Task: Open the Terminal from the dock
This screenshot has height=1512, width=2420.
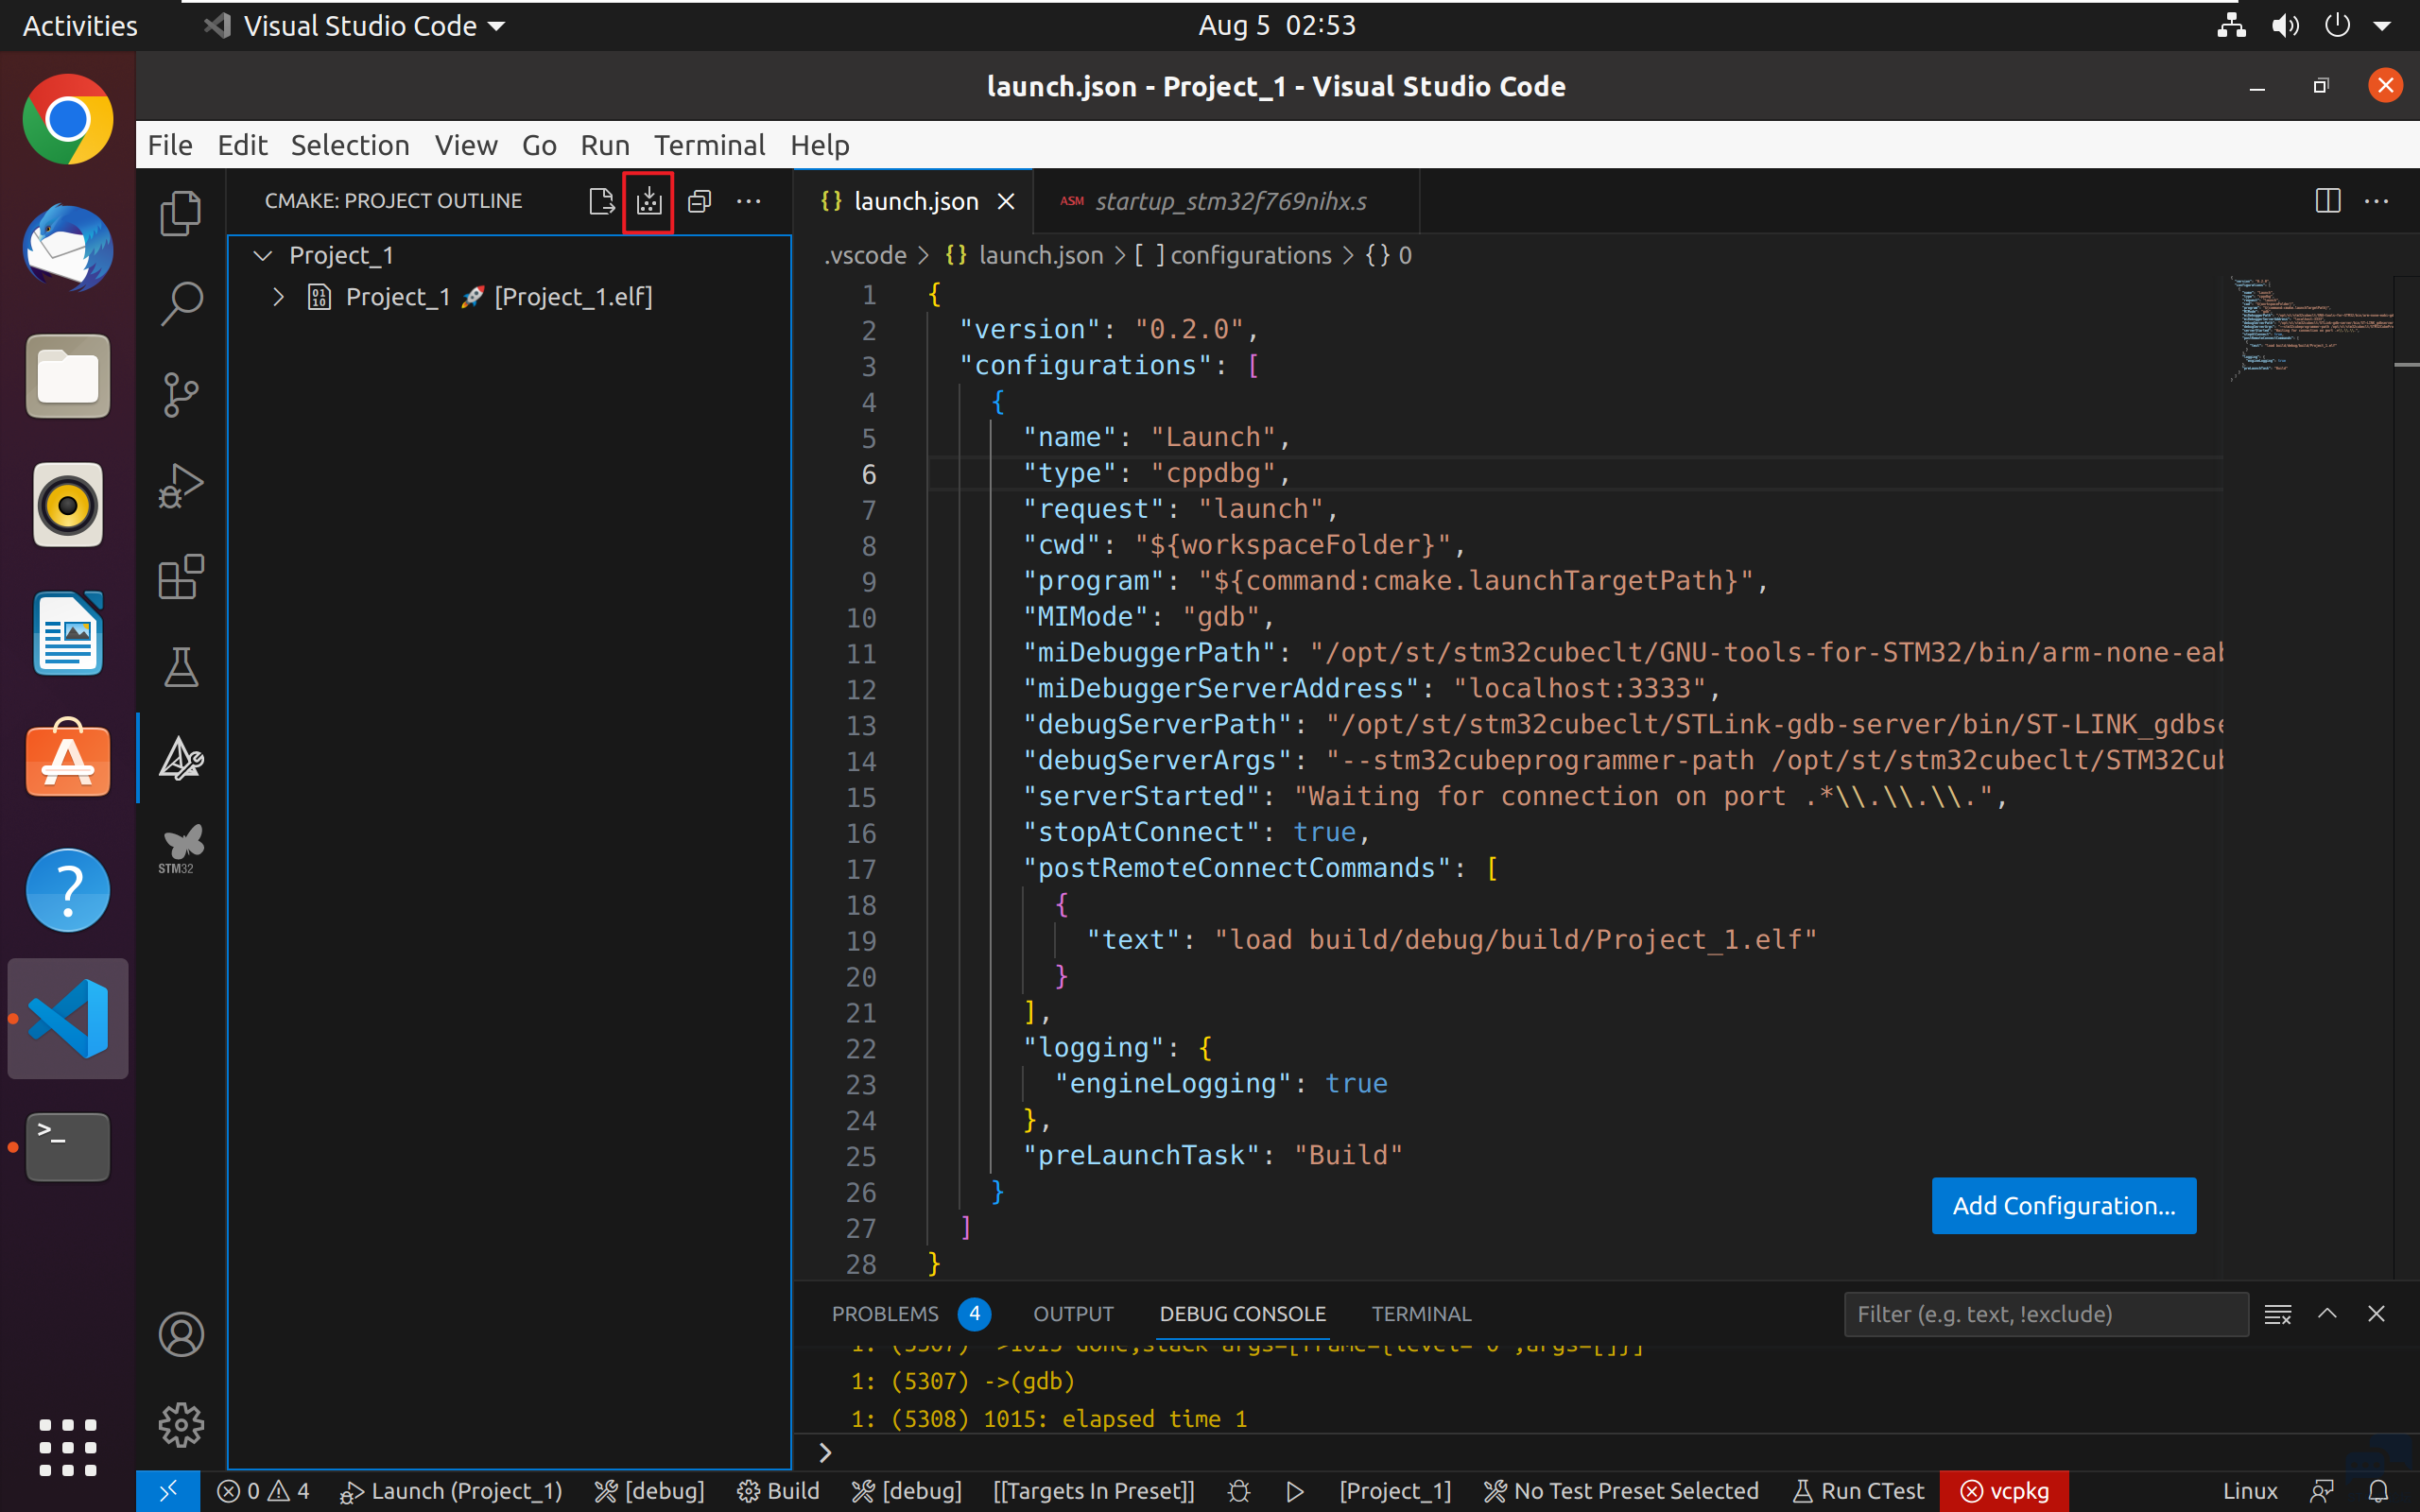Action: pos(68,1147)
